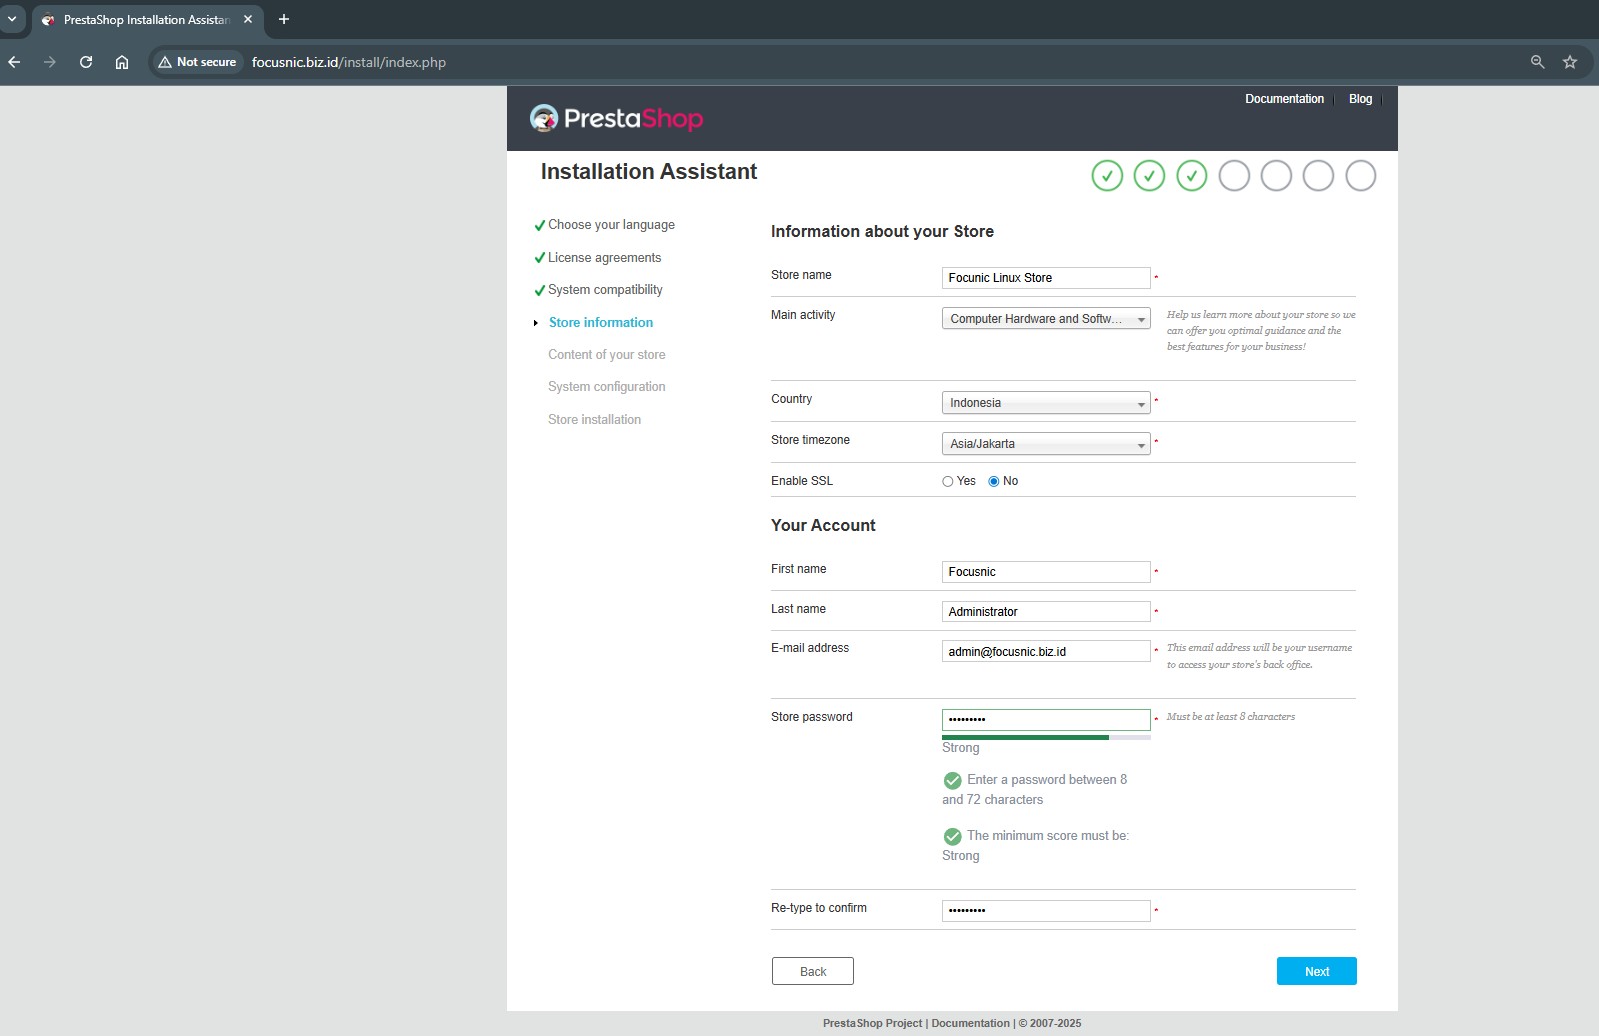The height and width of the screenshot is (1036, 1599).
Task: Open a new browser tab
Action: pos(284,19)
